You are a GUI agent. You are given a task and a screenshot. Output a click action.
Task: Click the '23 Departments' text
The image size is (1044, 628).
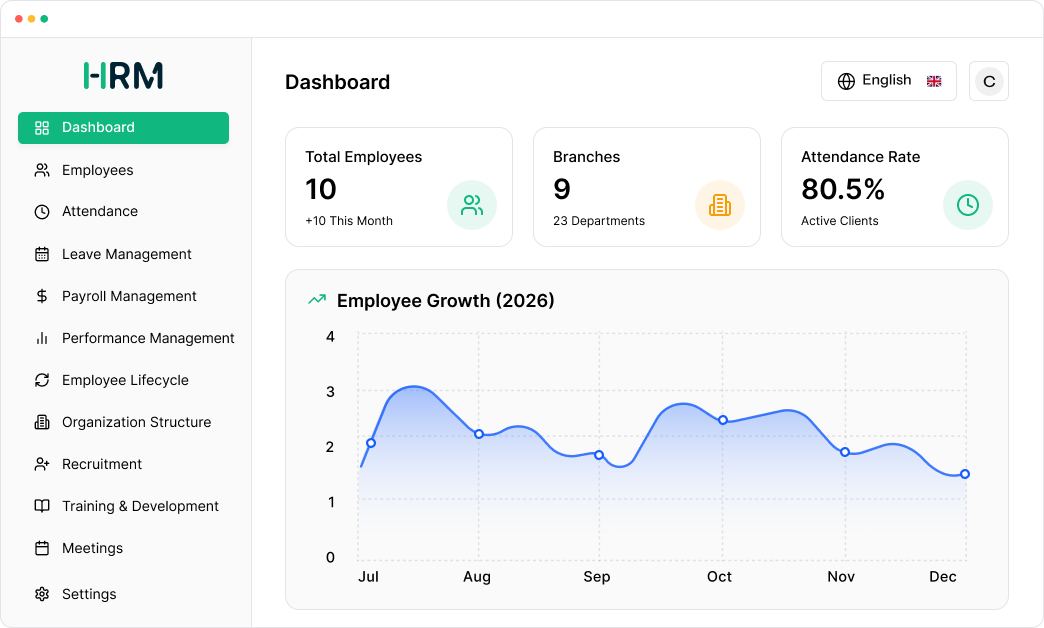point(599,221)
